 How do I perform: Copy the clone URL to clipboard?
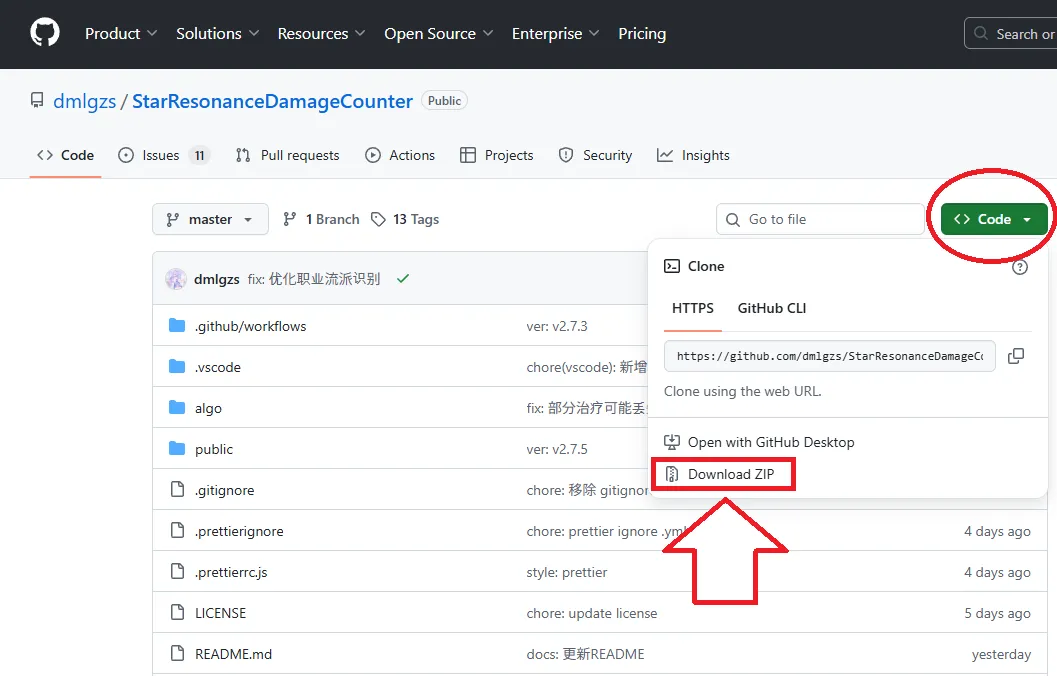point(1015,356)
